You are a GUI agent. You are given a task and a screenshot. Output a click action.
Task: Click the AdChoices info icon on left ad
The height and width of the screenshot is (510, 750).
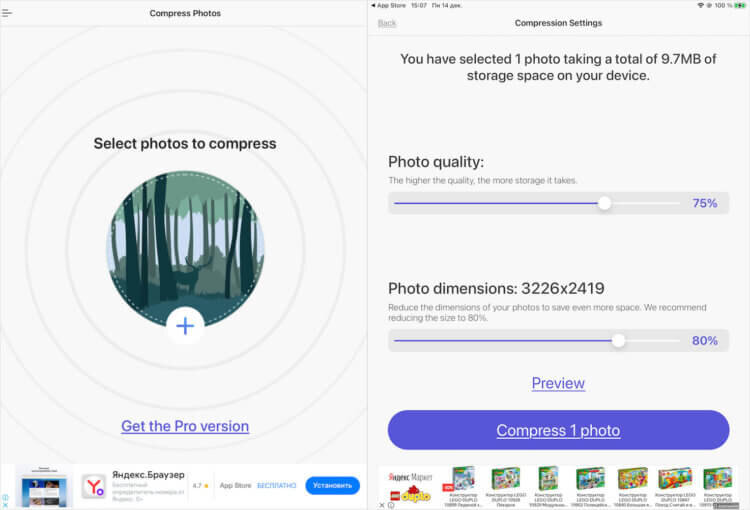(5, 498)
